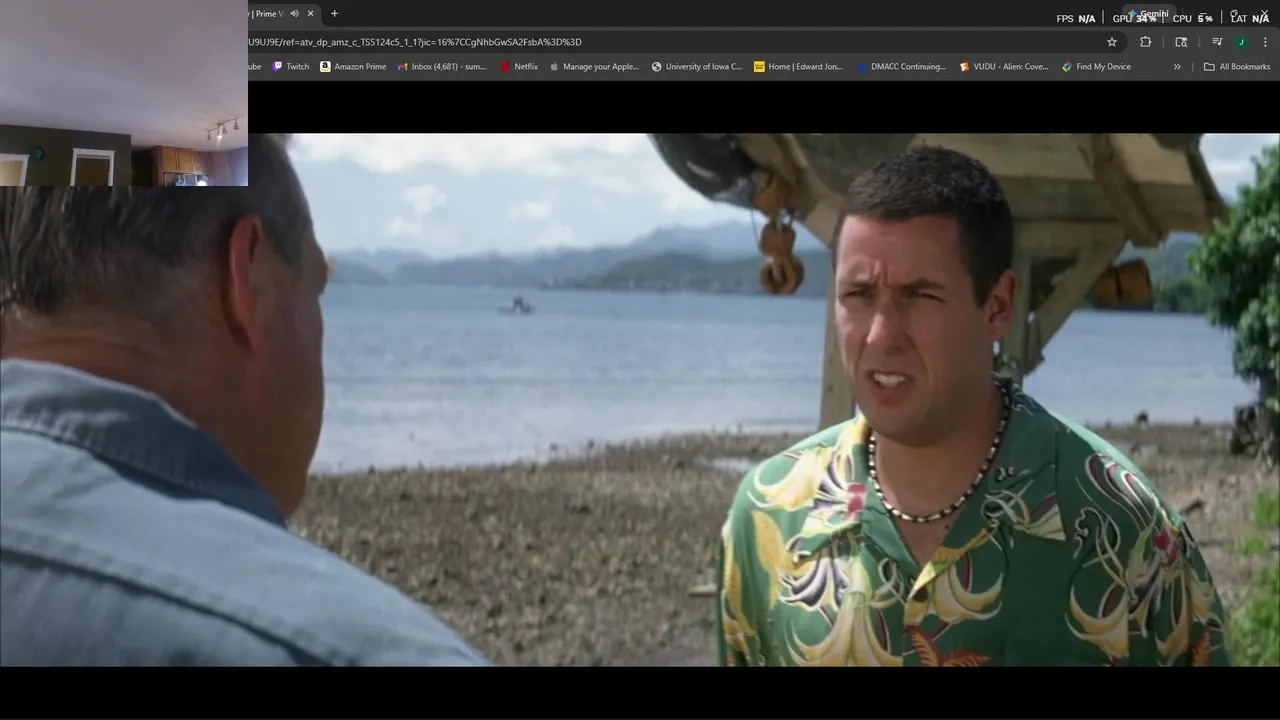Open a new browser tab
Screen dimensions: 1280x720
tap(334, 14)
